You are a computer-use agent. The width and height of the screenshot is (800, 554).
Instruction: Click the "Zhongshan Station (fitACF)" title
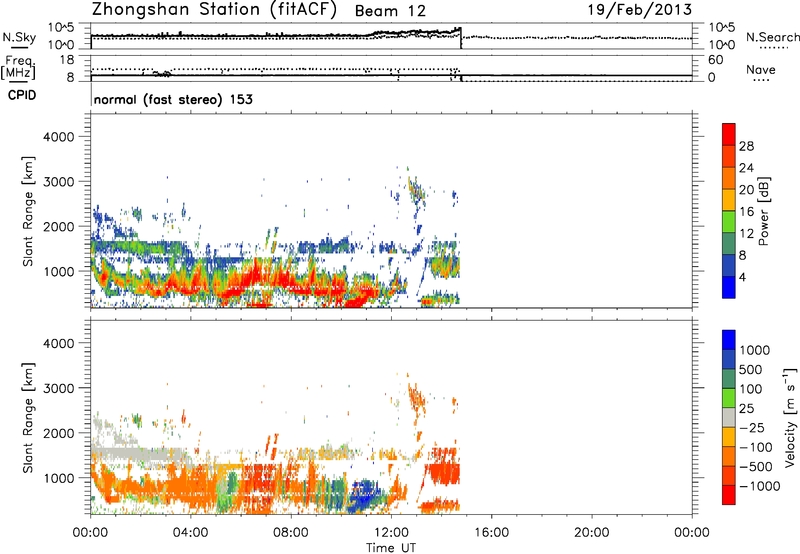(214, 10)
